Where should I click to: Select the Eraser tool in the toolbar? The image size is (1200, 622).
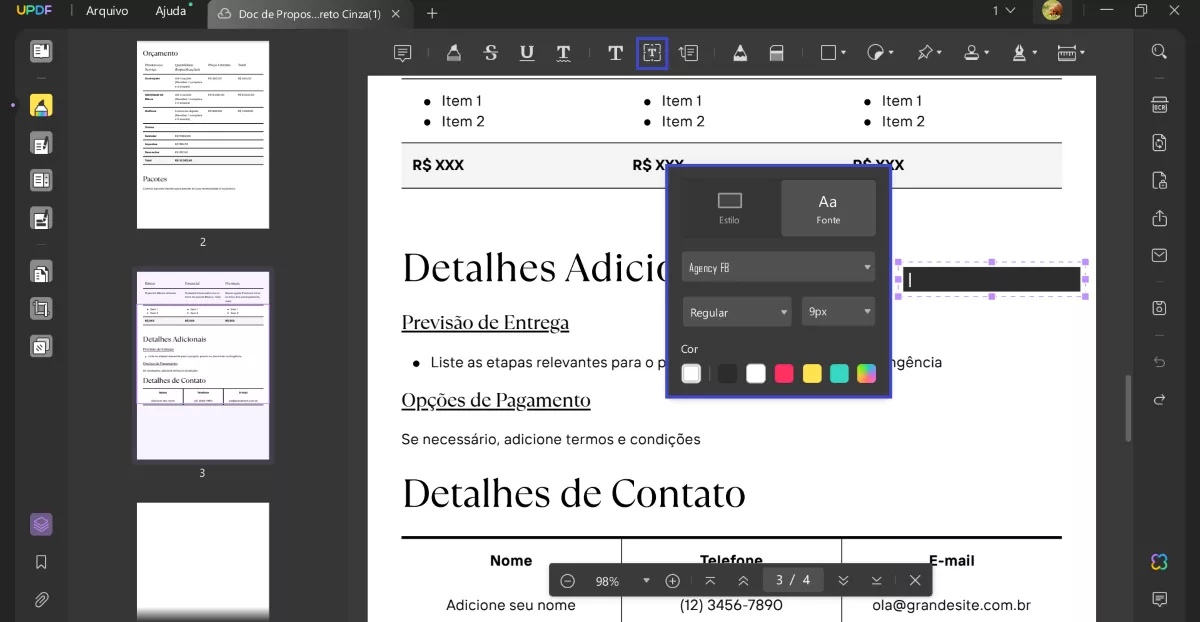pos(777,53)
